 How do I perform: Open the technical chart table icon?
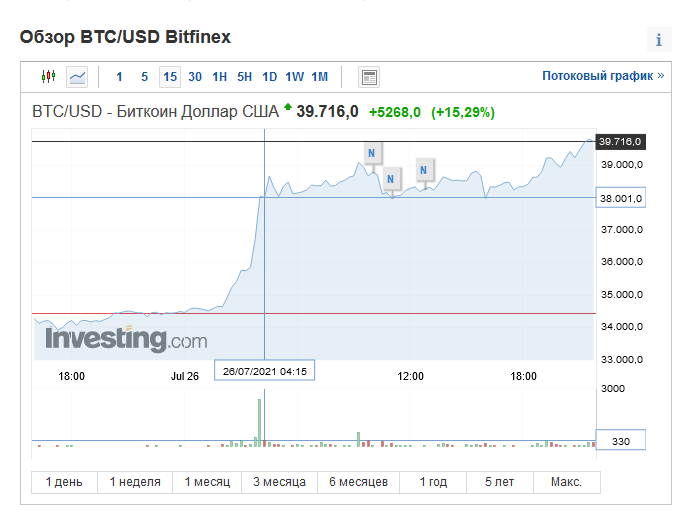pyautogui.click(x=369, y=77)
